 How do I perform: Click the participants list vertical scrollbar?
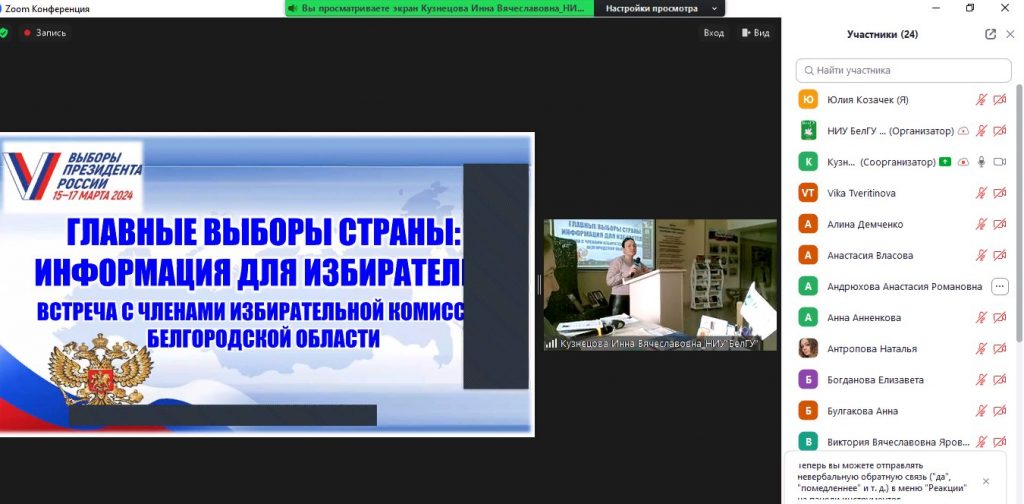1019,212
